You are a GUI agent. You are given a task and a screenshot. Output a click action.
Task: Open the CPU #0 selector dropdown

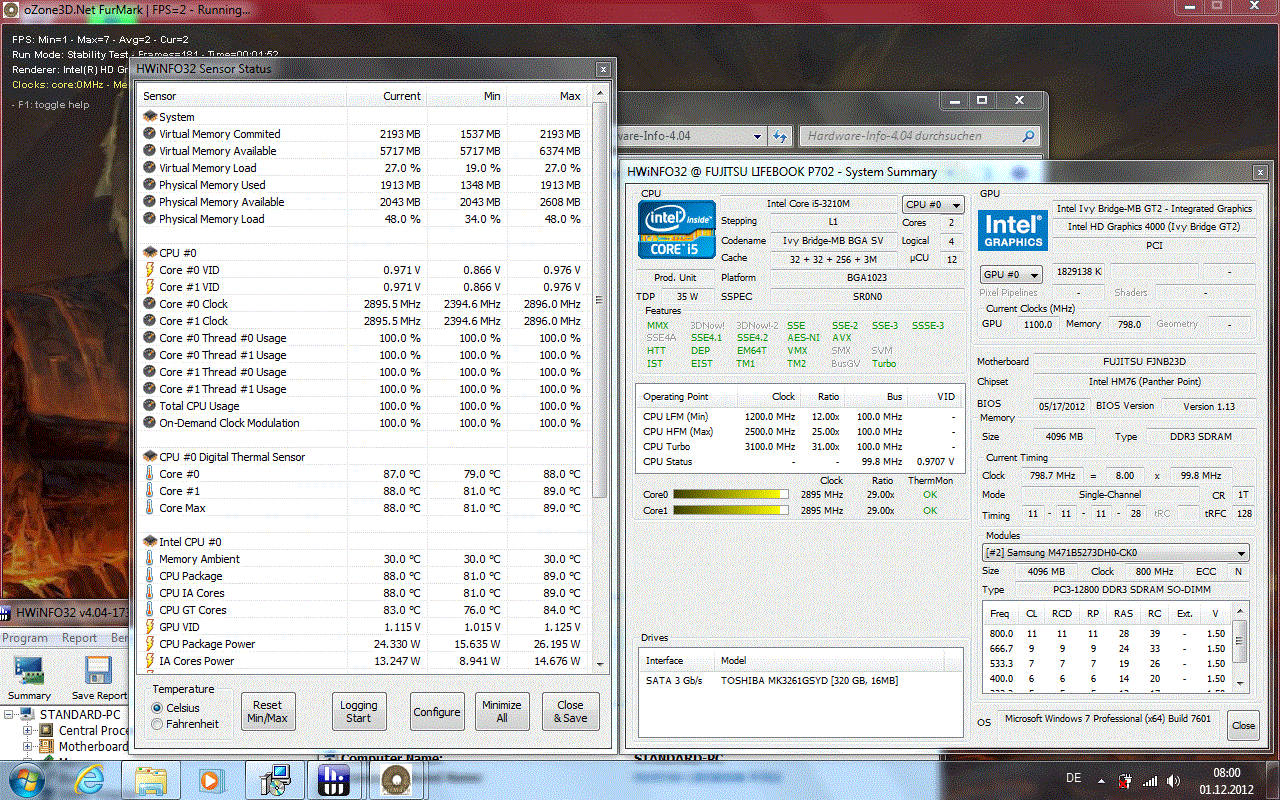point(933,204)
